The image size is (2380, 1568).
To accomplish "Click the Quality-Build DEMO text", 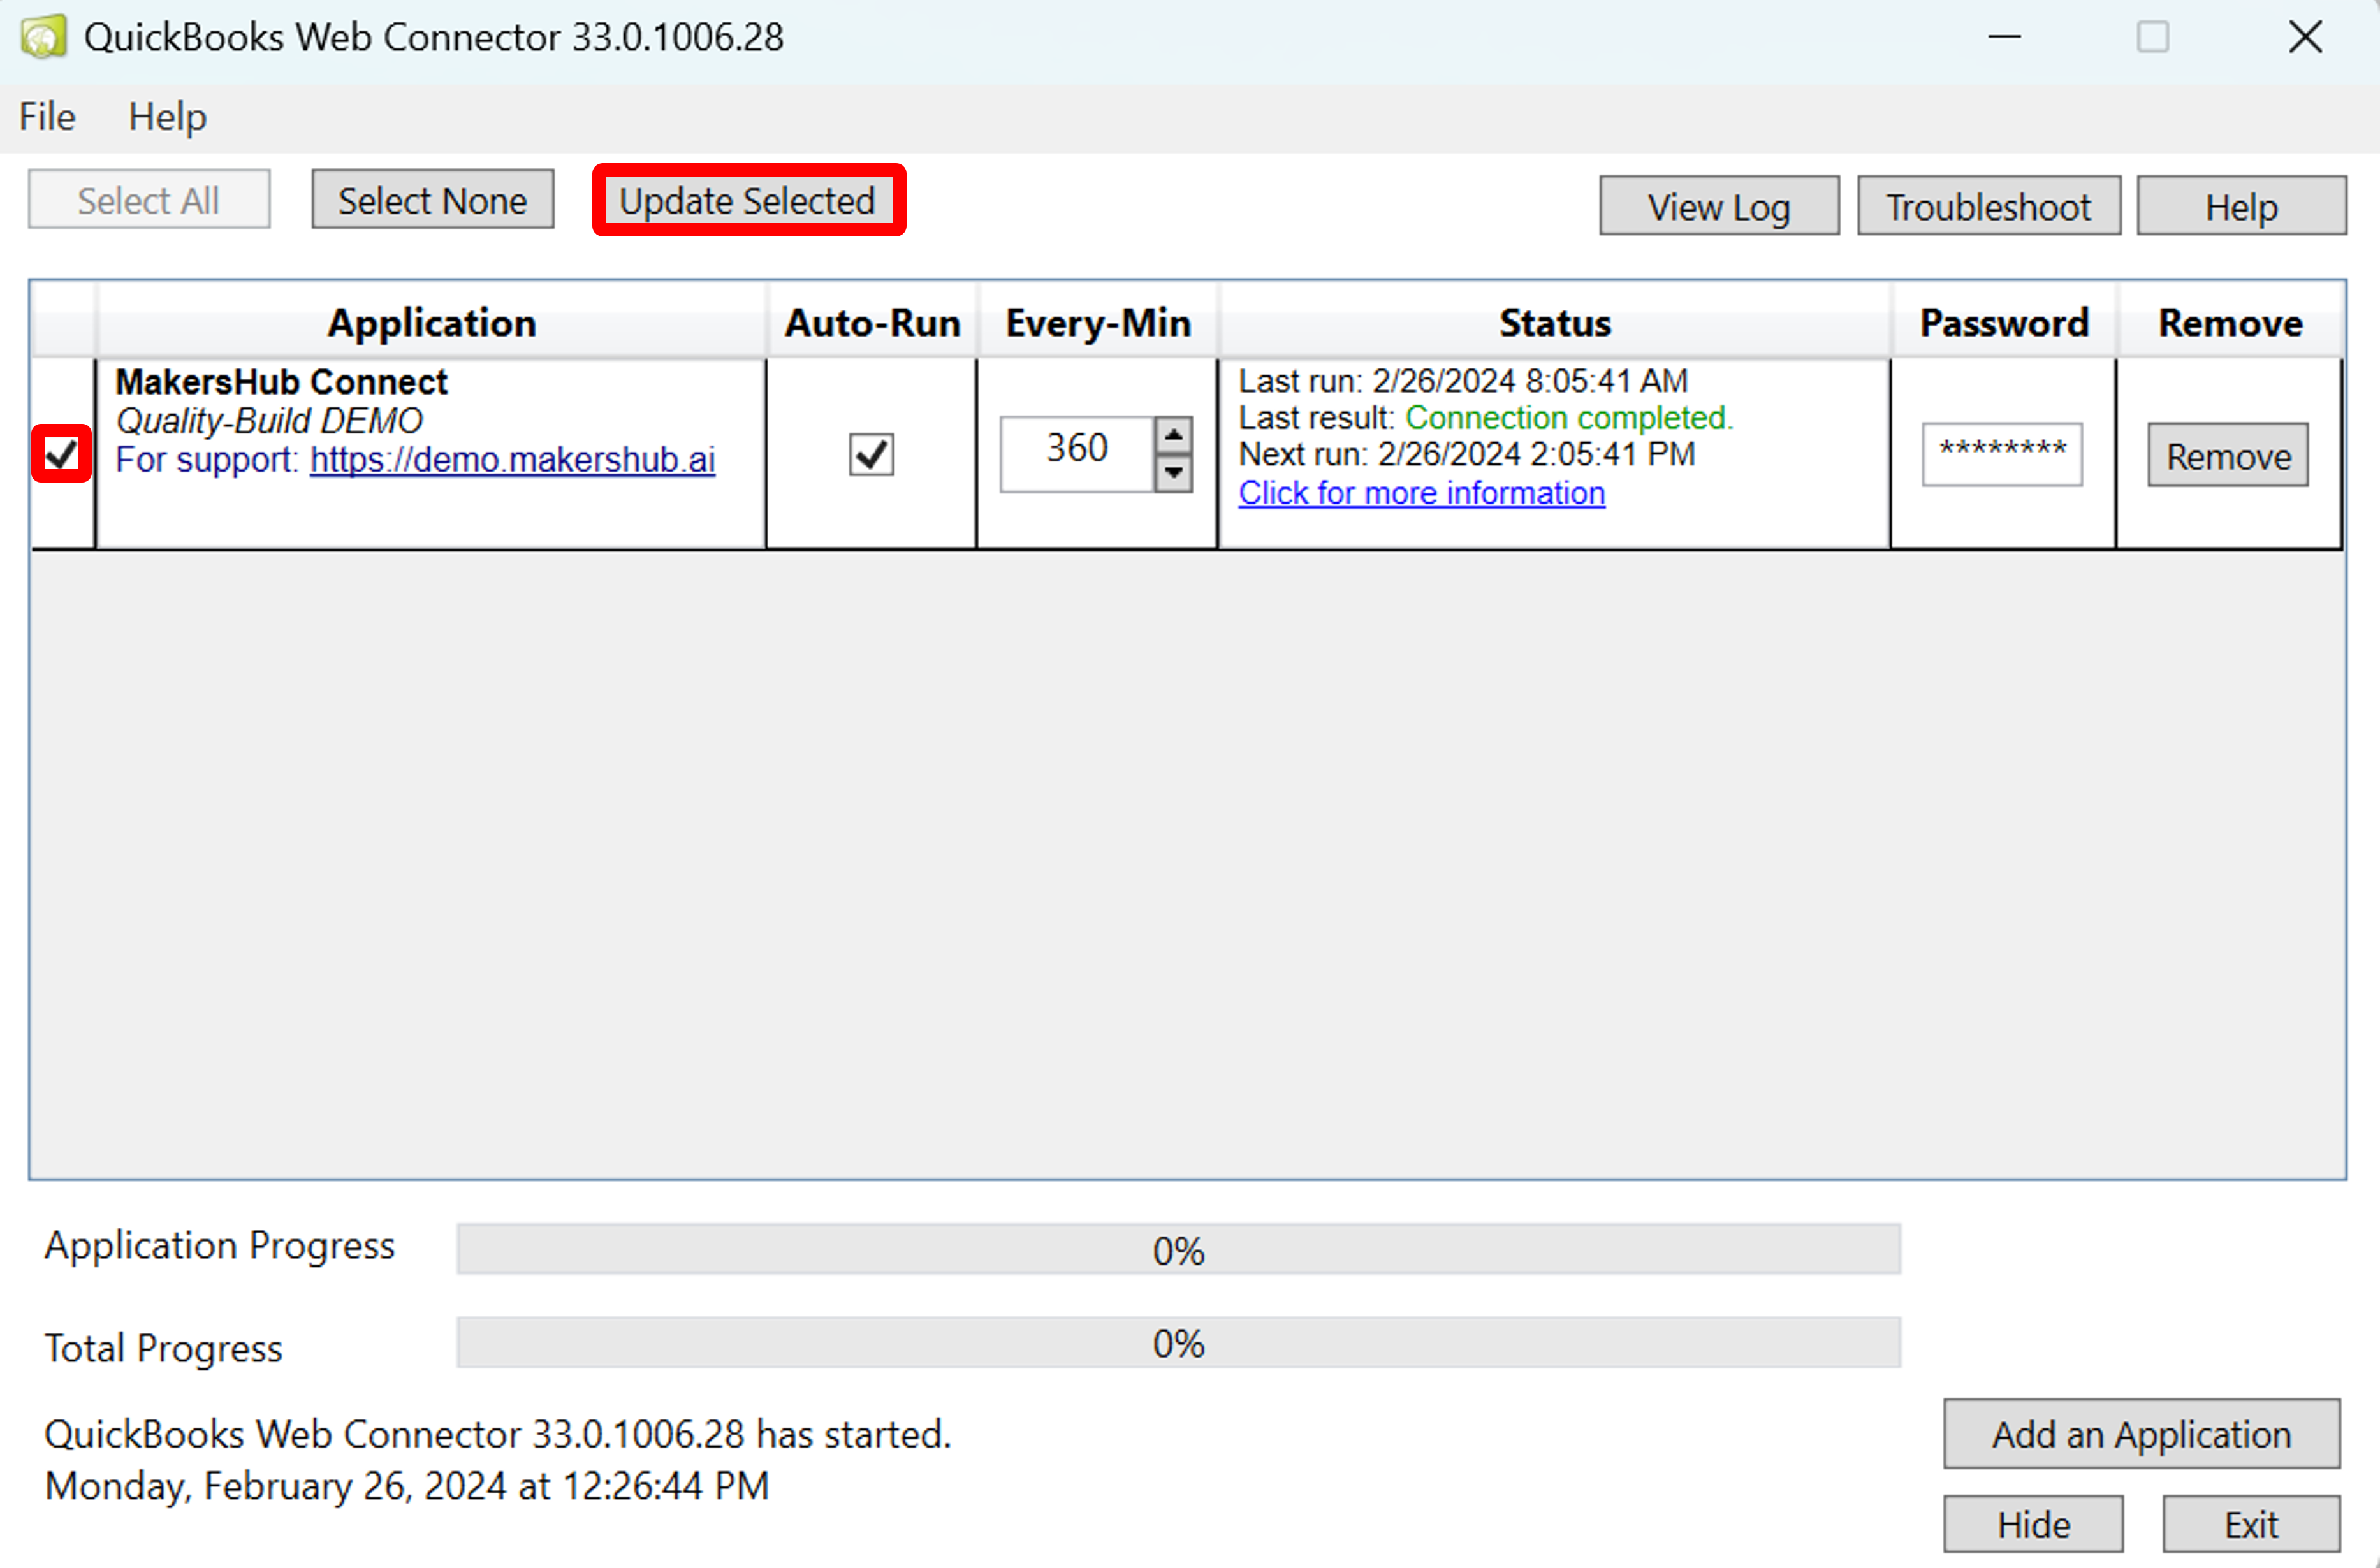I will tap(269, 420).
